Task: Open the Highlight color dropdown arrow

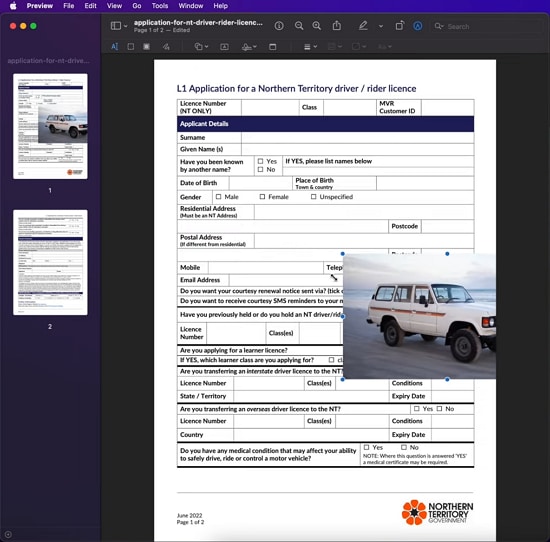Action: point(381,26)
